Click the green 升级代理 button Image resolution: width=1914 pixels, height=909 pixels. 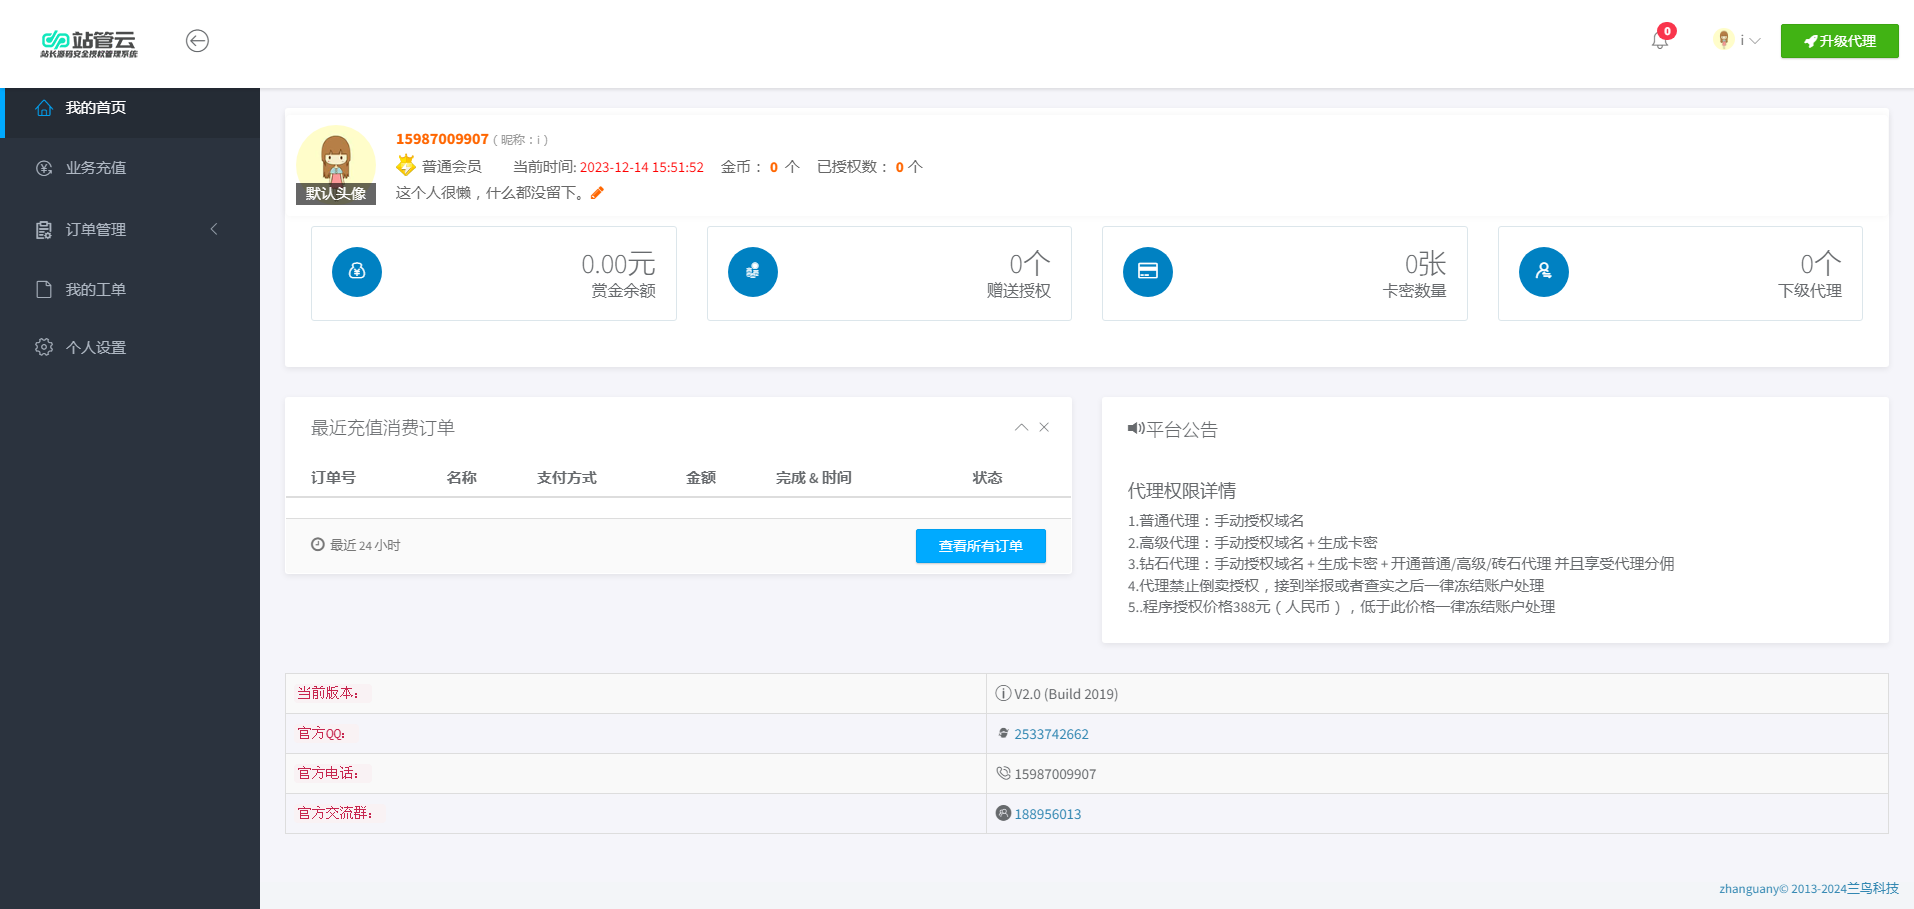coord(1839,41)
